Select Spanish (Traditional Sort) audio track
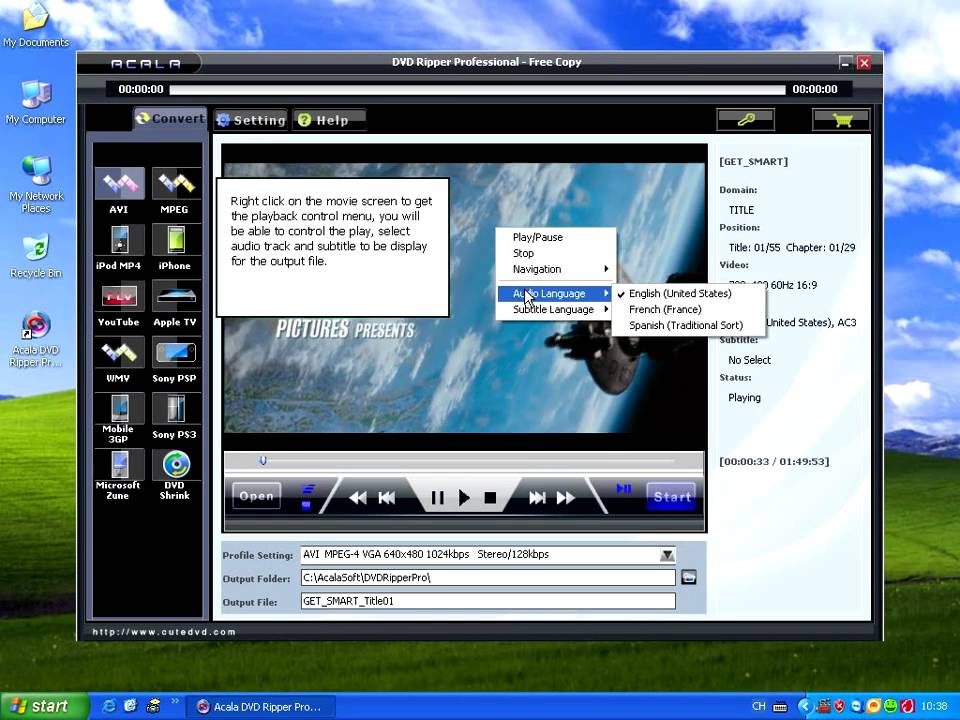Screen dimensions: 960x720 pyautogui.click(x=688, y=325)
